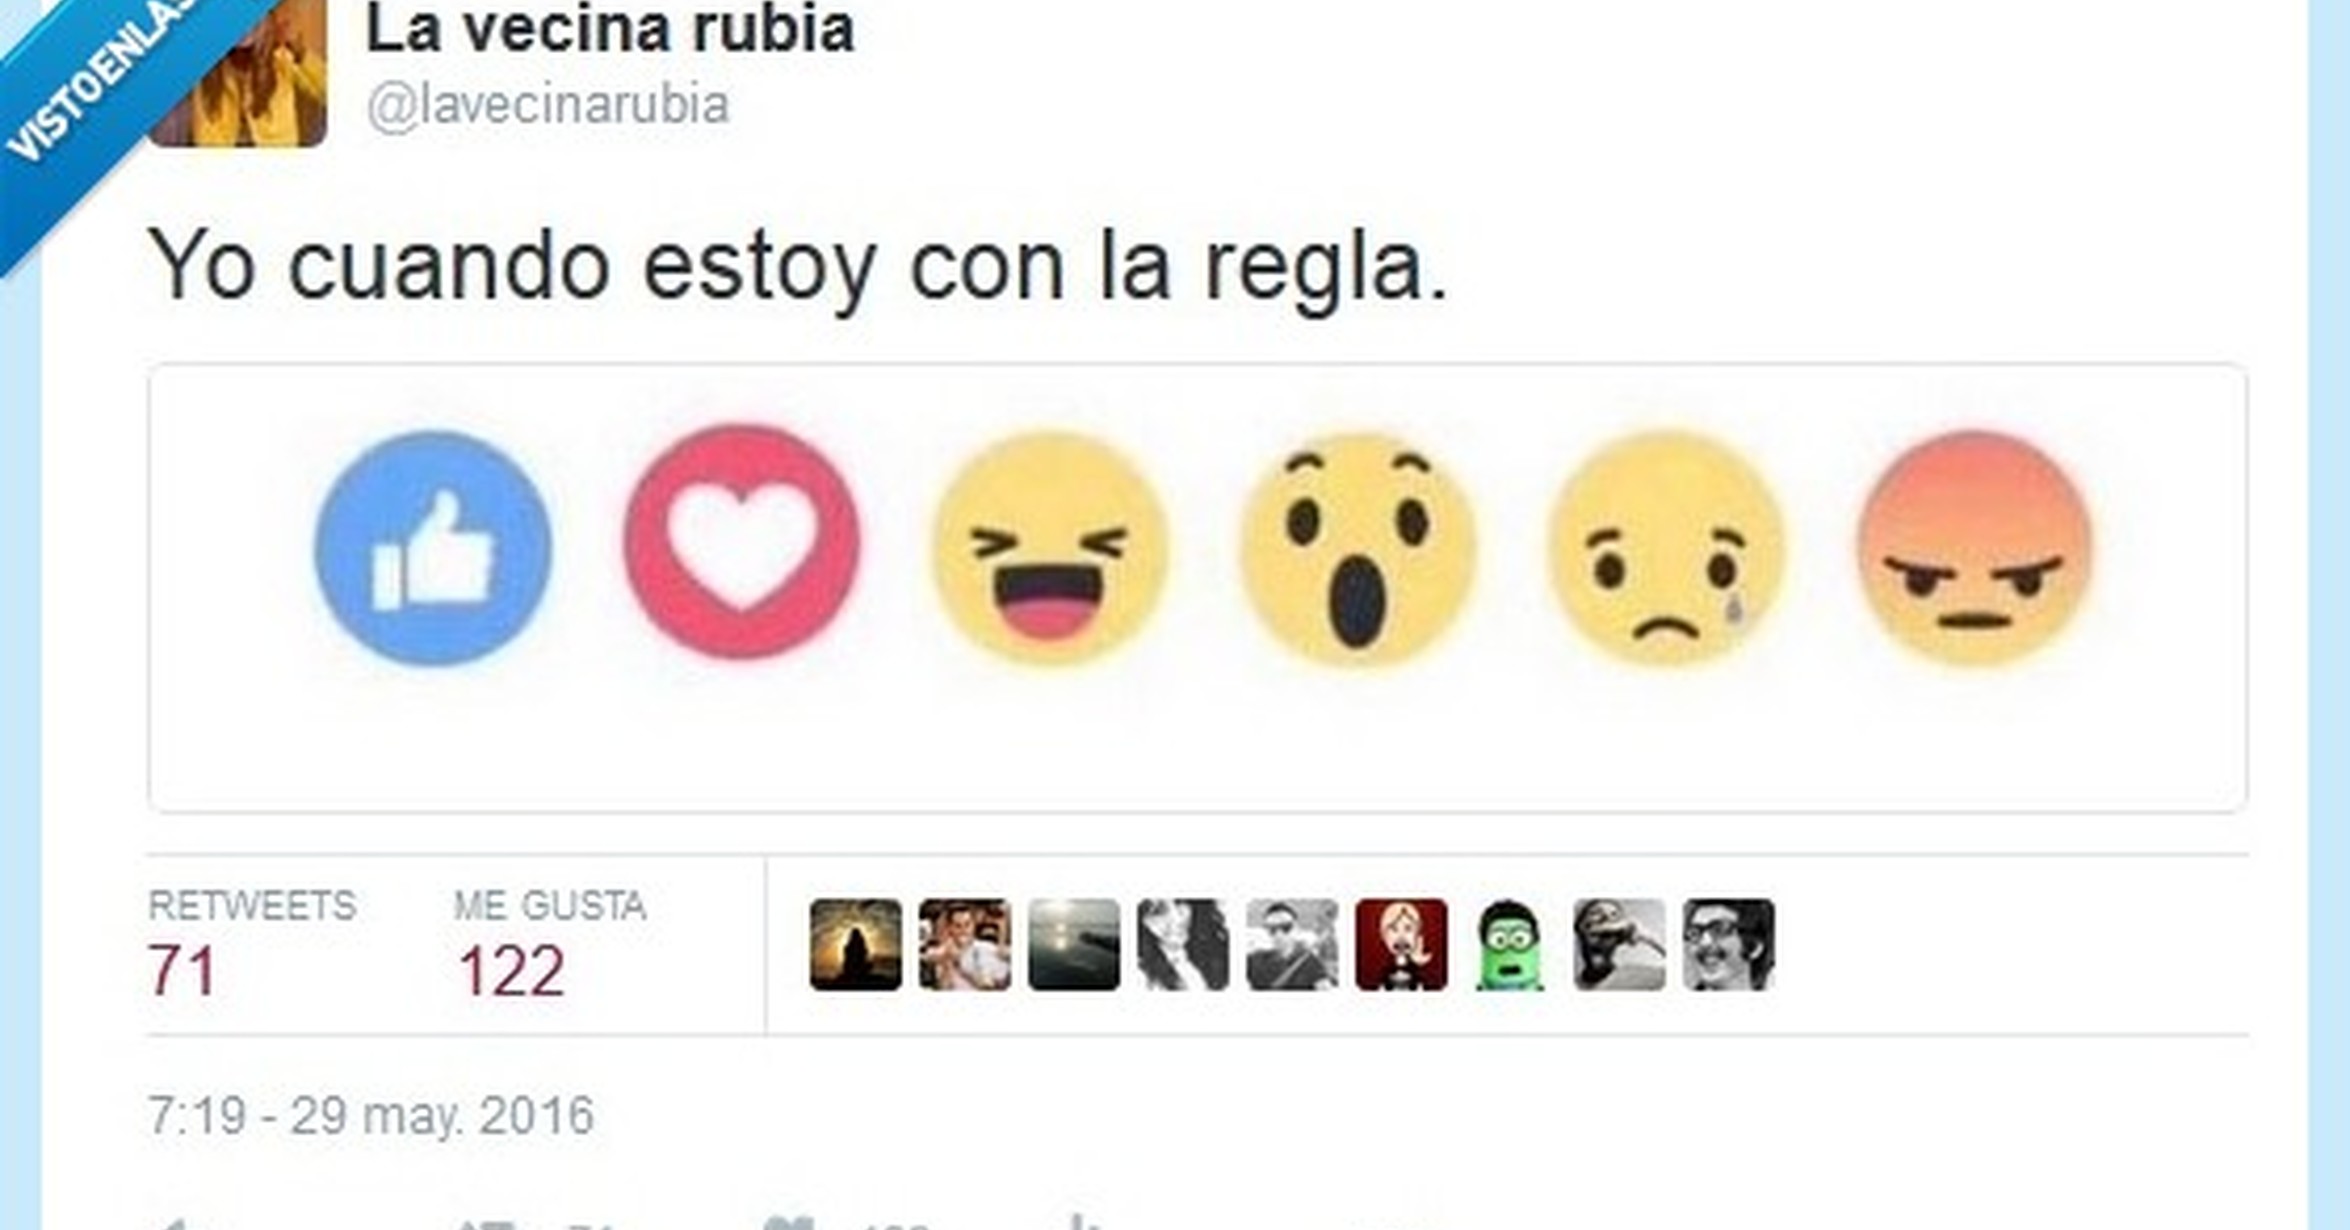Click the red background cartoon woman avatar
Image resolution: width=2350 pixels, height=1230 pixels.
[1401, 945]
